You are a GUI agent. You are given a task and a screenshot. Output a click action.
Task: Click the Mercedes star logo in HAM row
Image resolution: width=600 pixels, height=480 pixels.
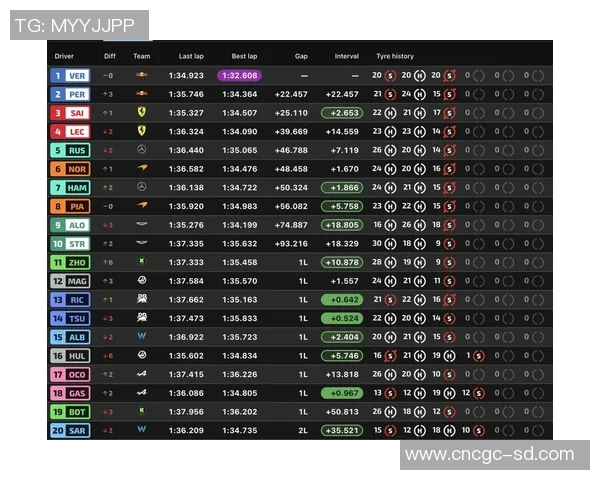142,187
